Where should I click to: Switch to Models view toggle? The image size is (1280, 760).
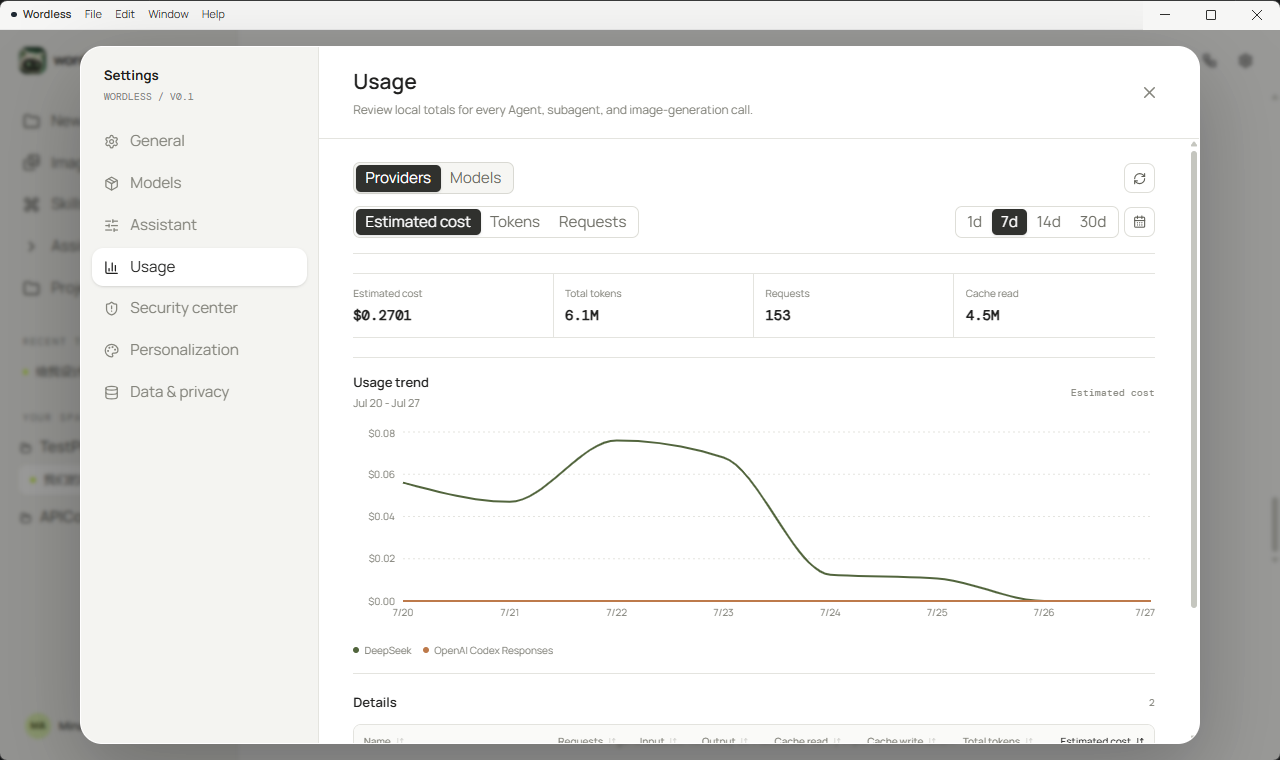tap(475, 178)
